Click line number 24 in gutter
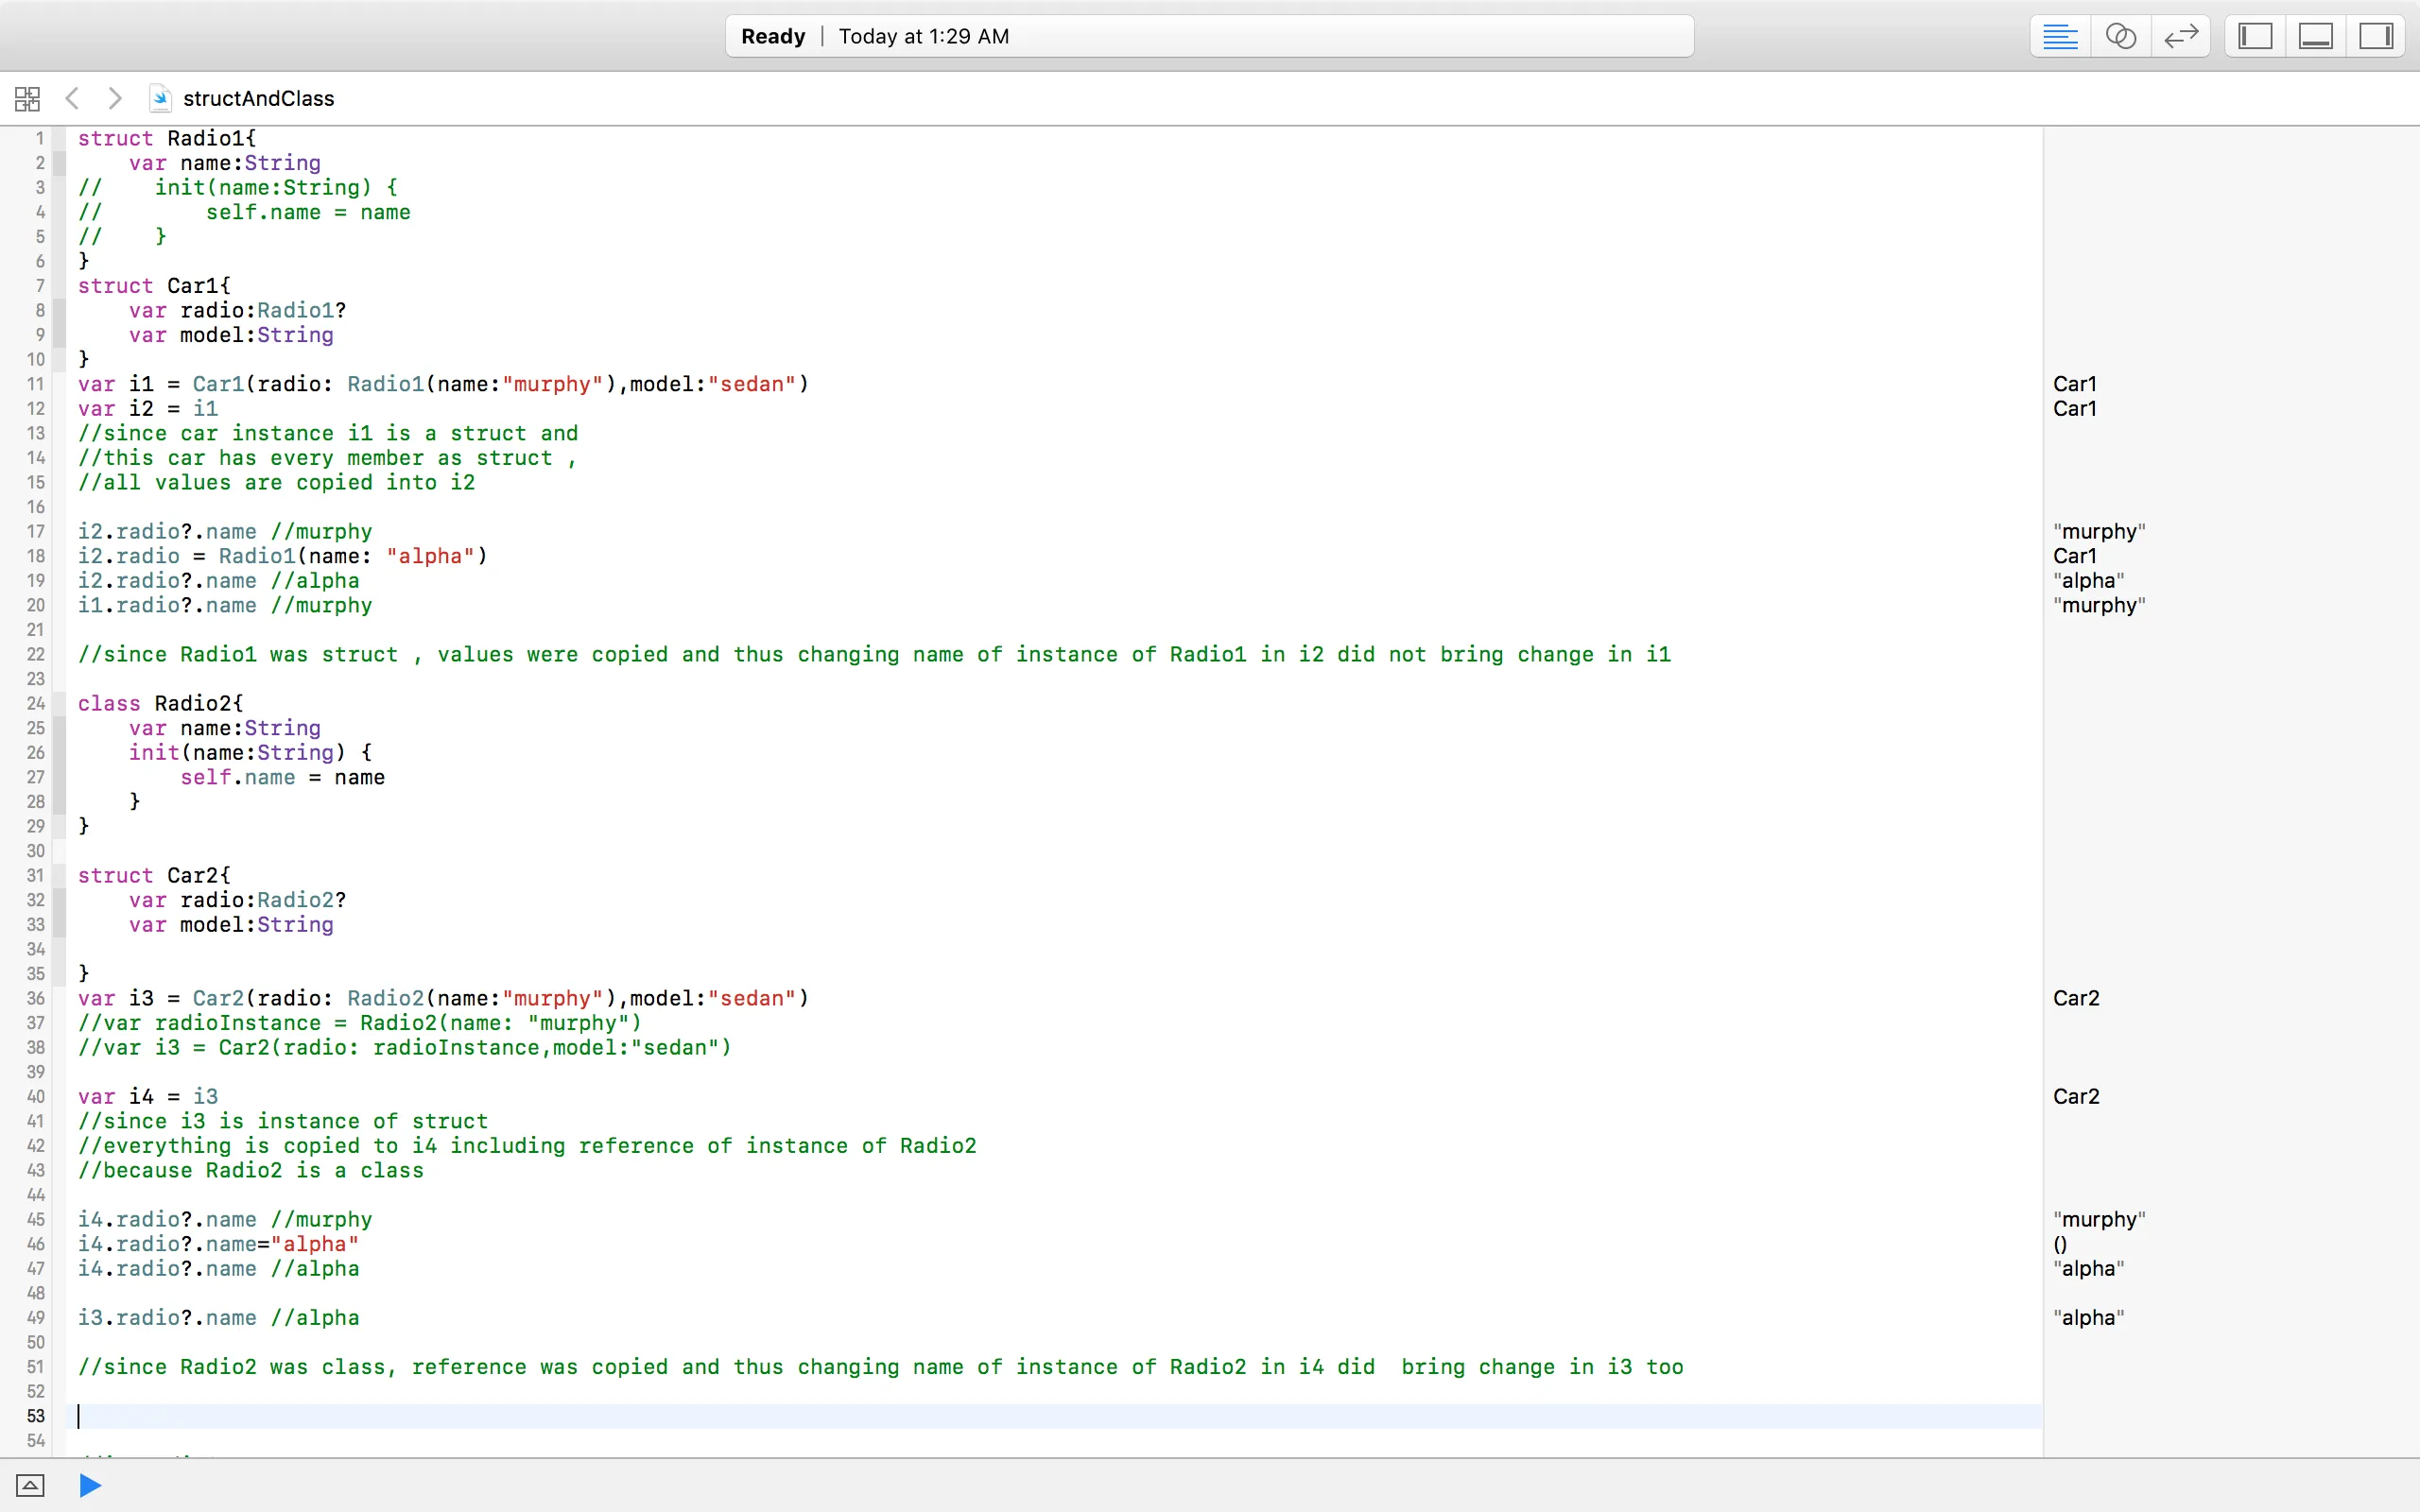This screenshot has width=2420, height=1512. click(x=36, y=703)
